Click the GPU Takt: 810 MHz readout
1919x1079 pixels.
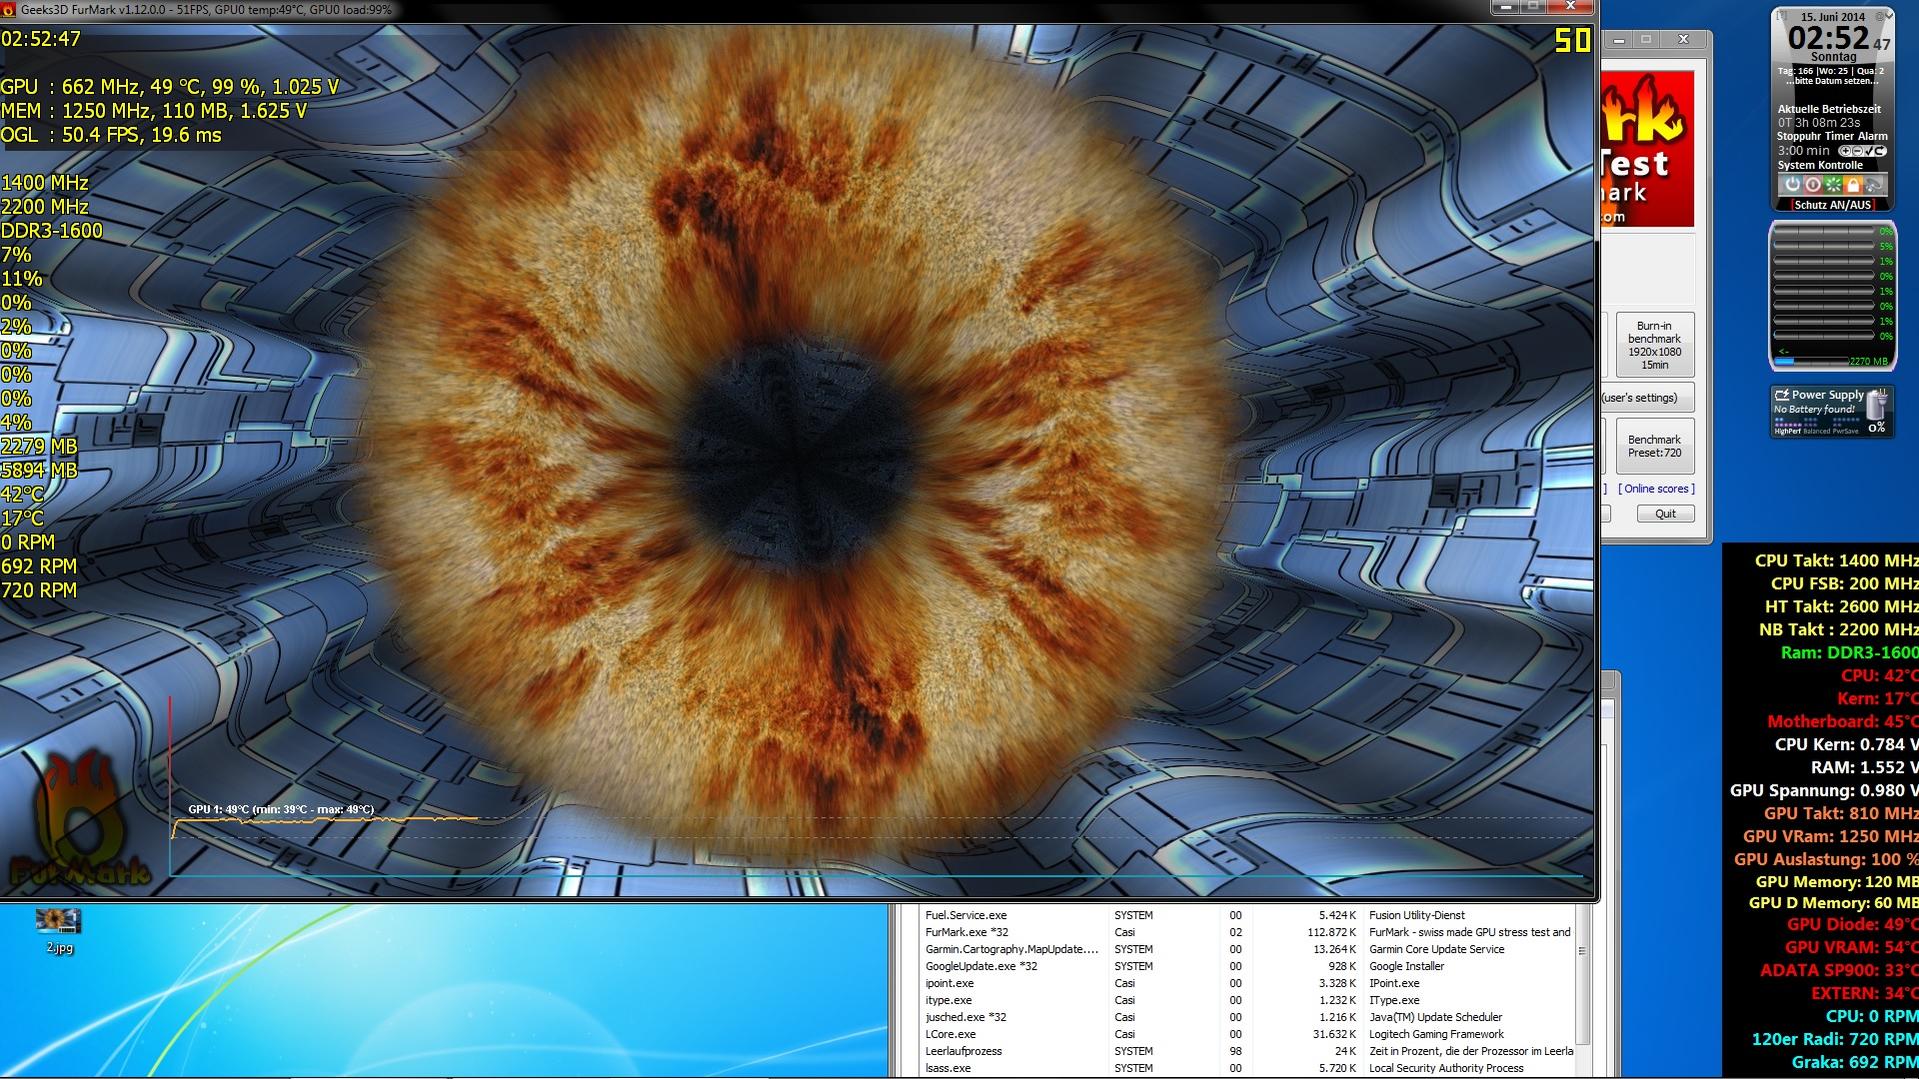(x=1841, y=813)
